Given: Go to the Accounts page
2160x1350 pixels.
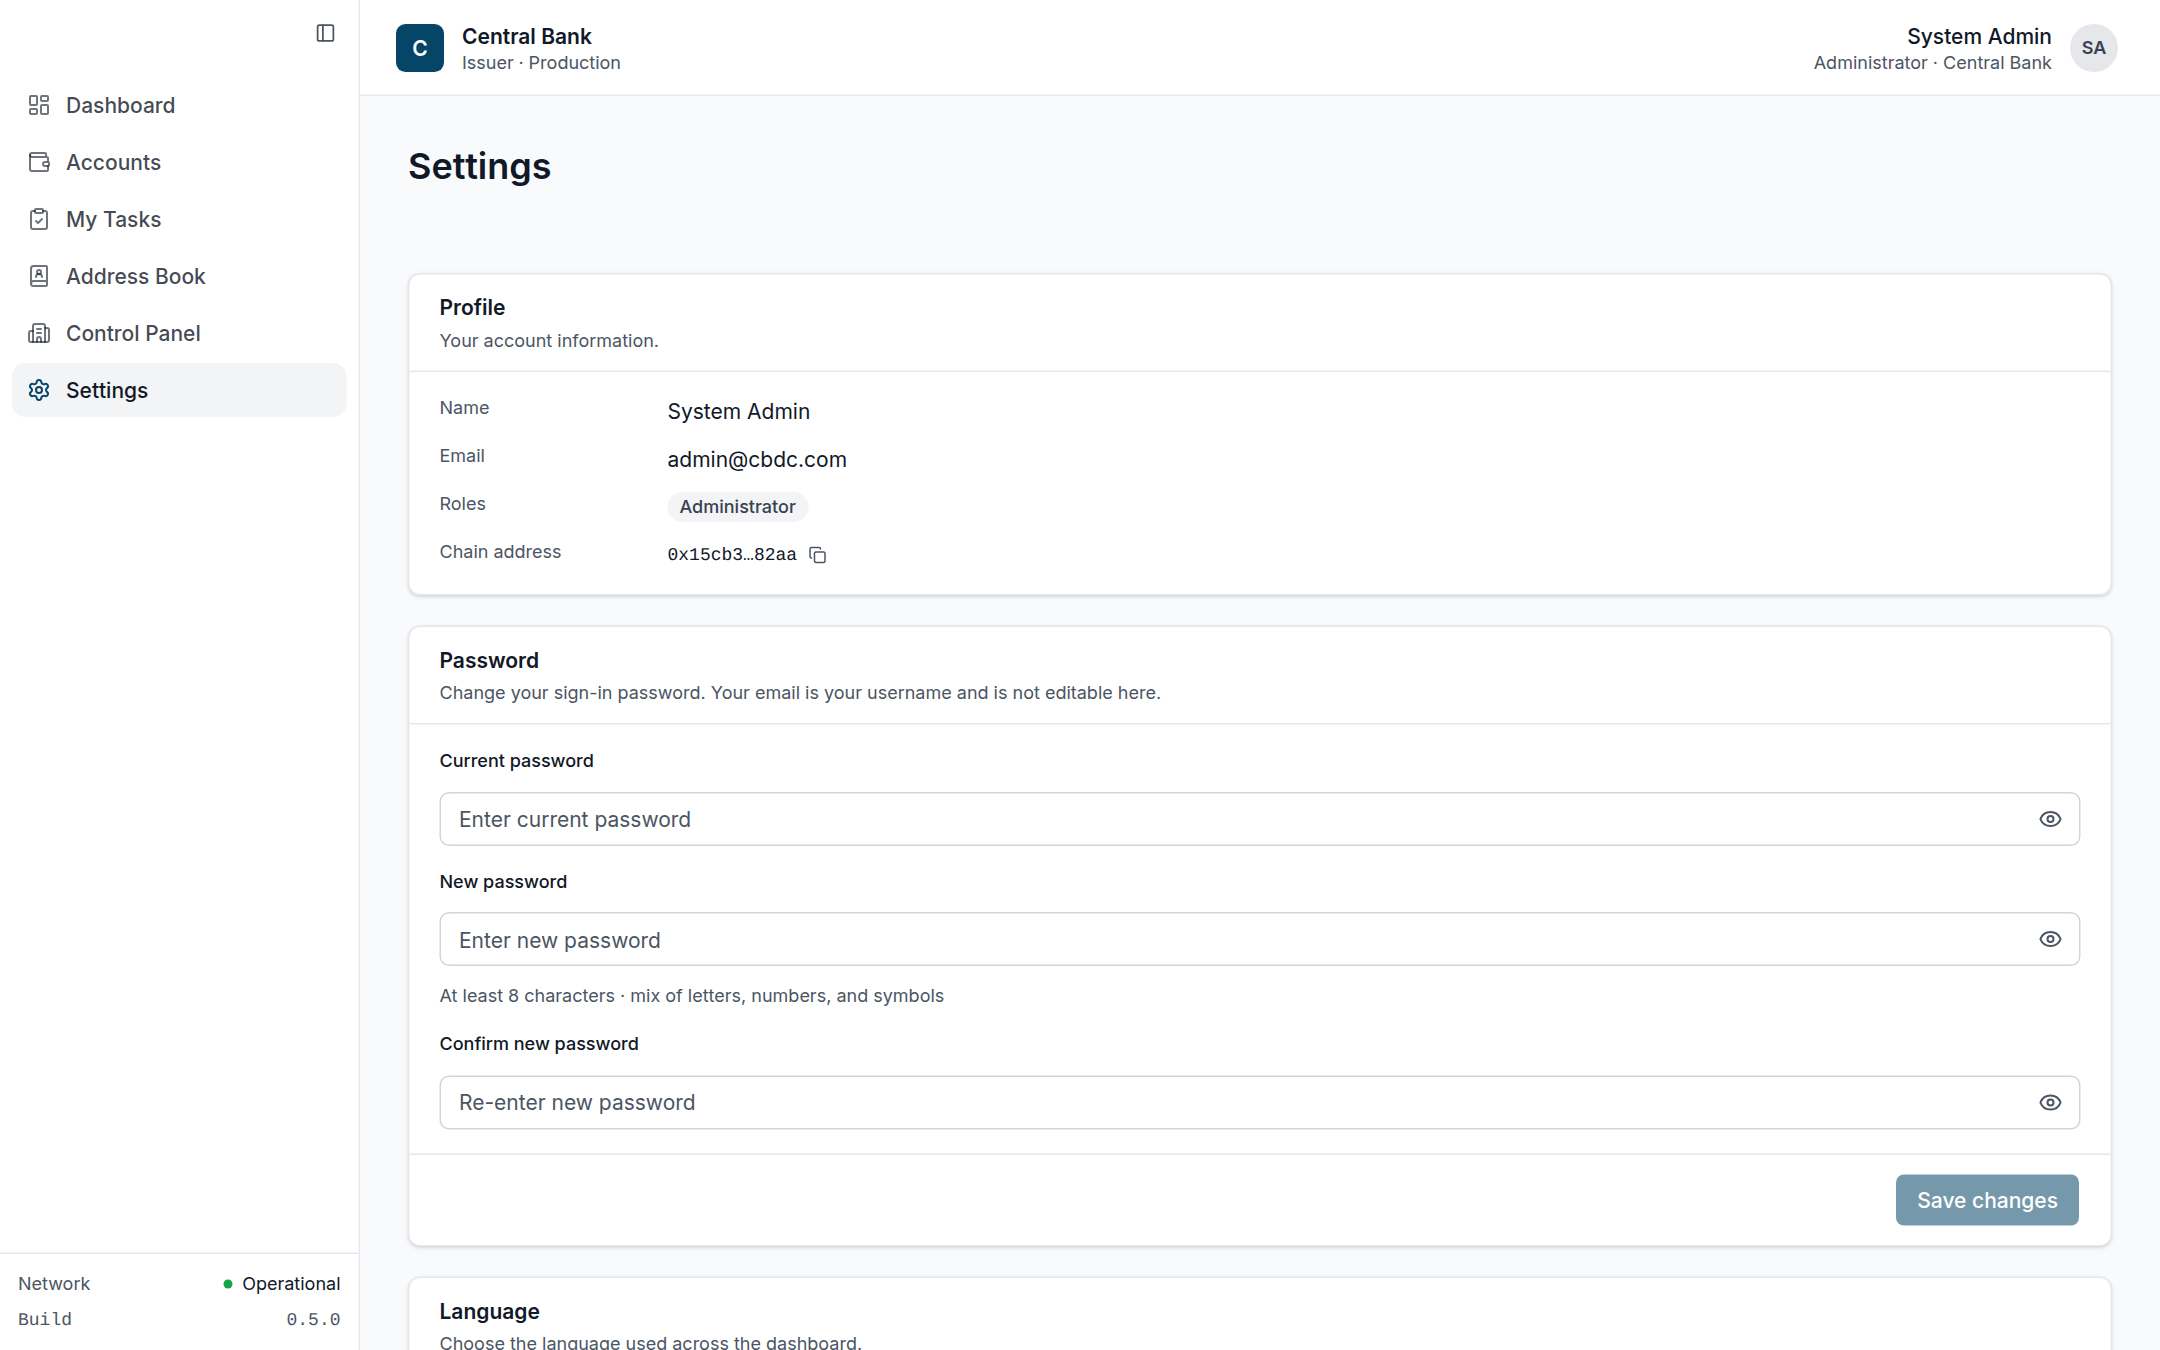Looking at the screenshot, I should 179,162.
